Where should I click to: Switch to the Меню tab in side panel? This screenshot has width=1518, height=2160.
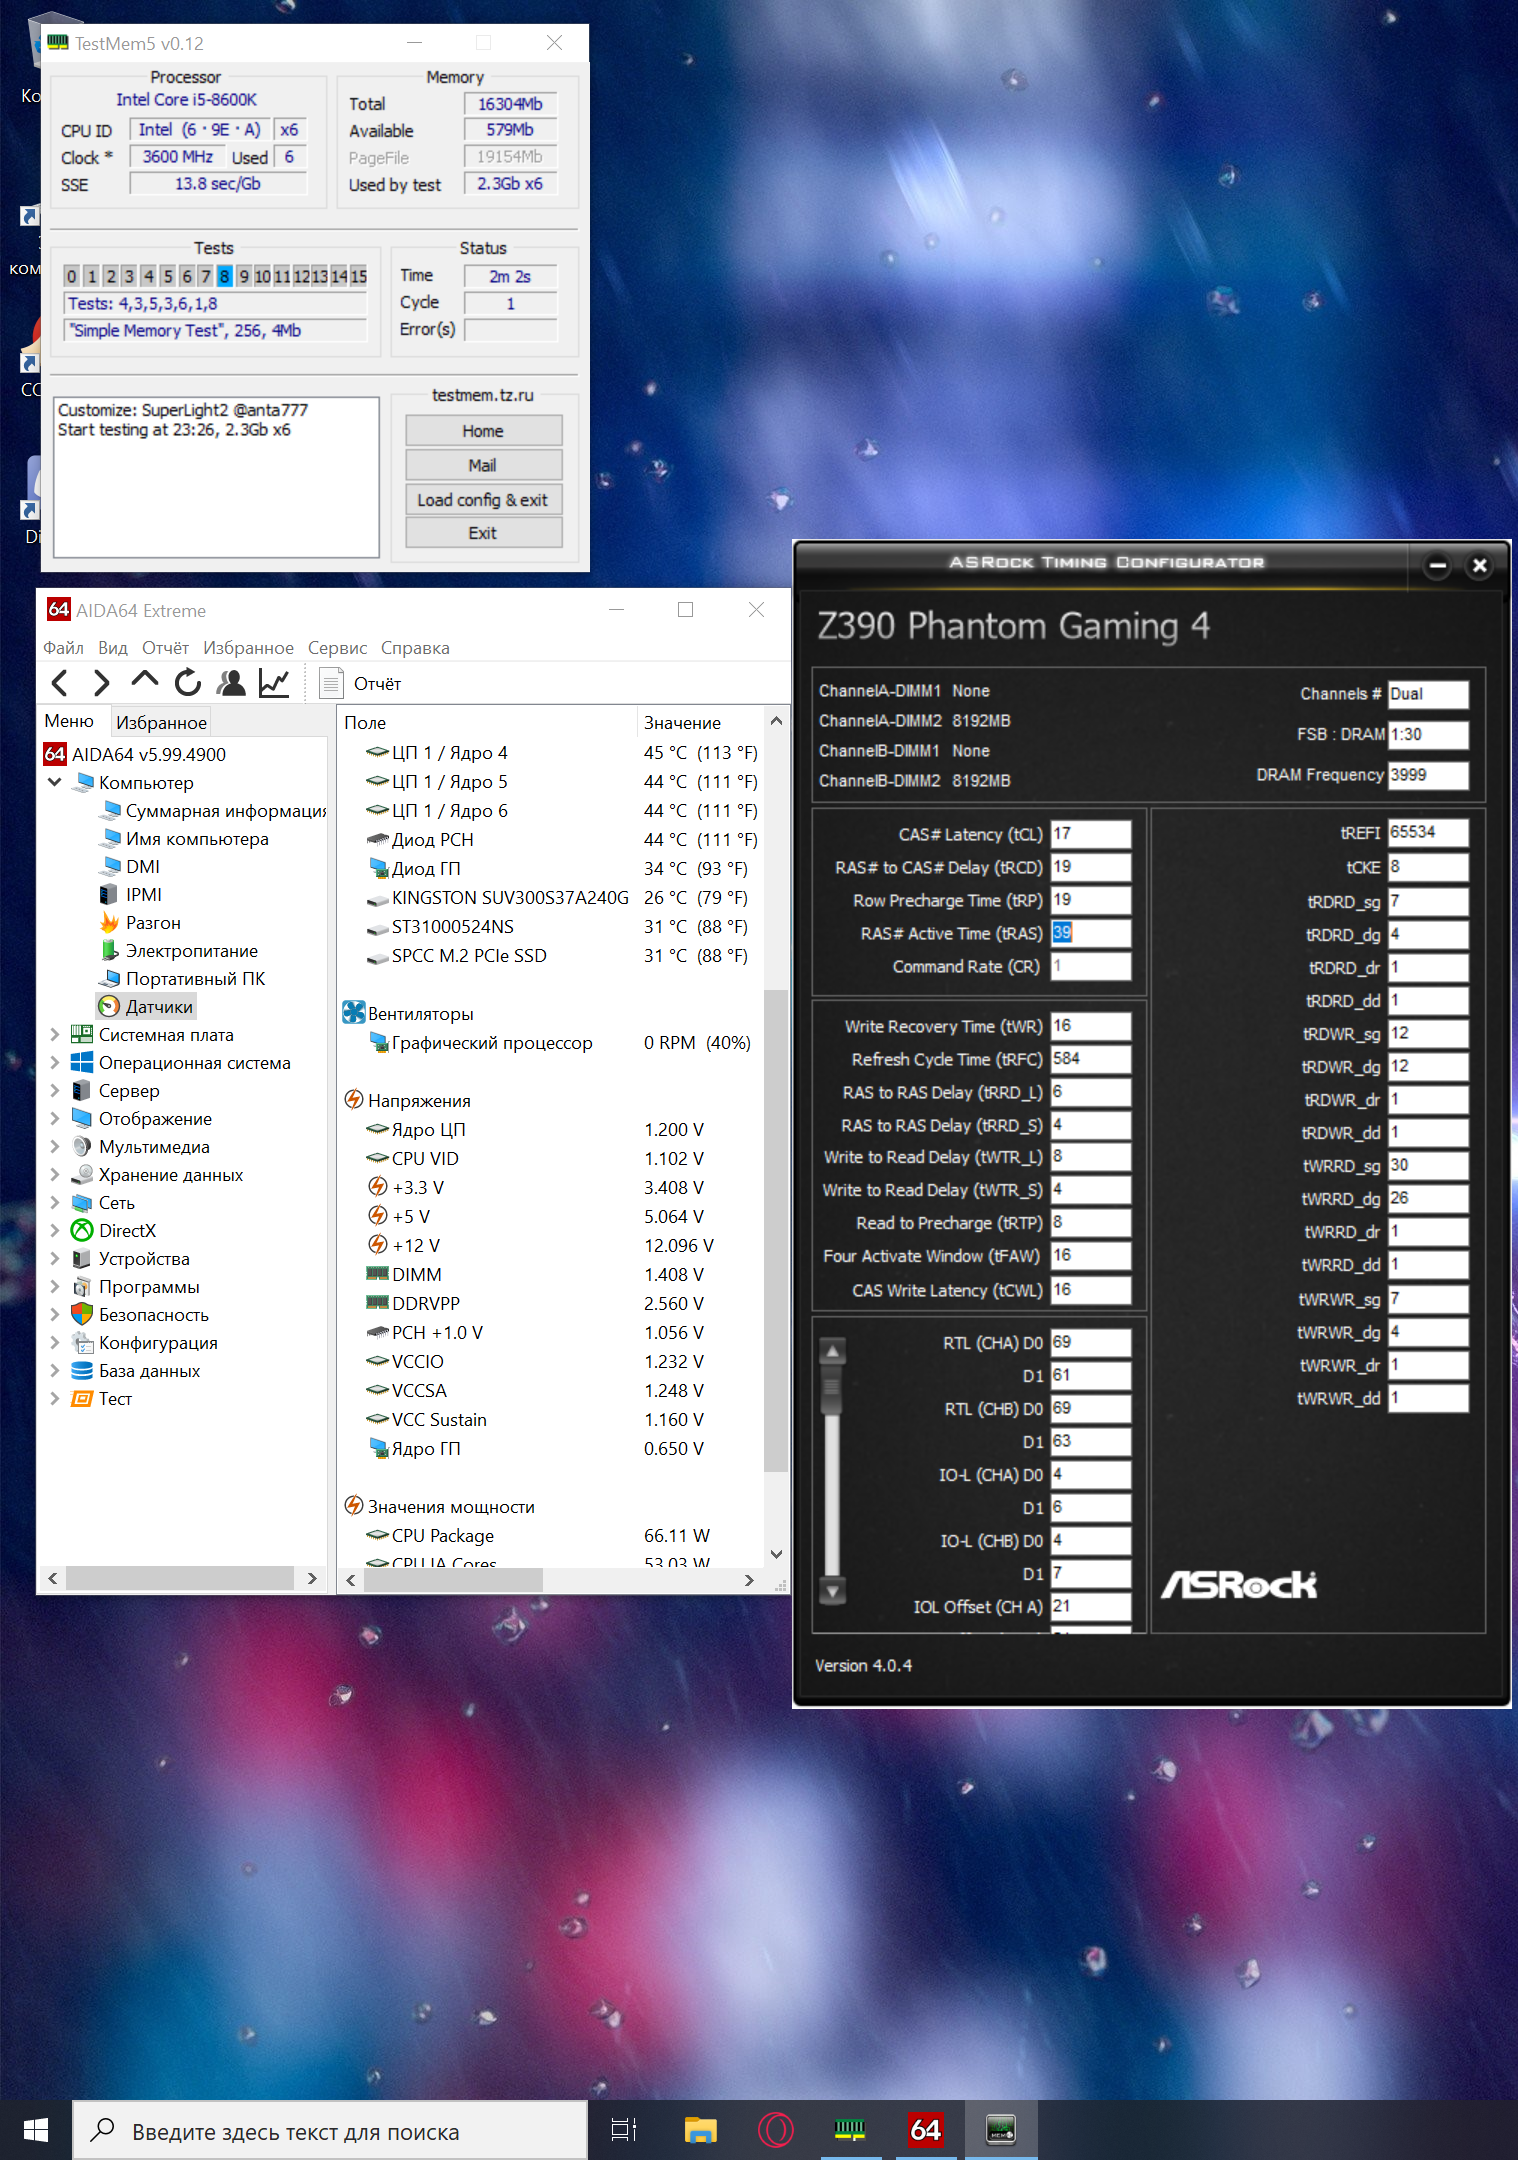point(69,721)
